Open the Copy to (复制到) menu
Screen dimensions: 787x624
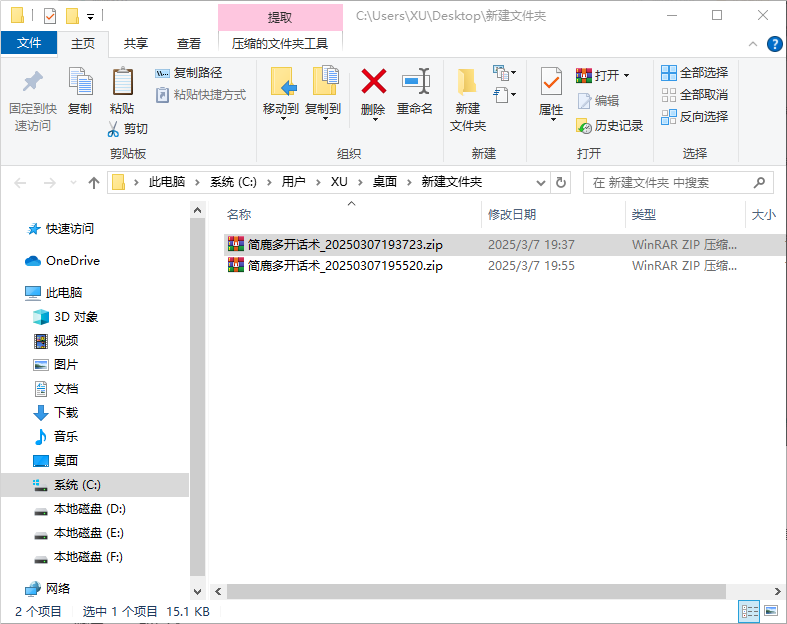[x=324, y=93]
